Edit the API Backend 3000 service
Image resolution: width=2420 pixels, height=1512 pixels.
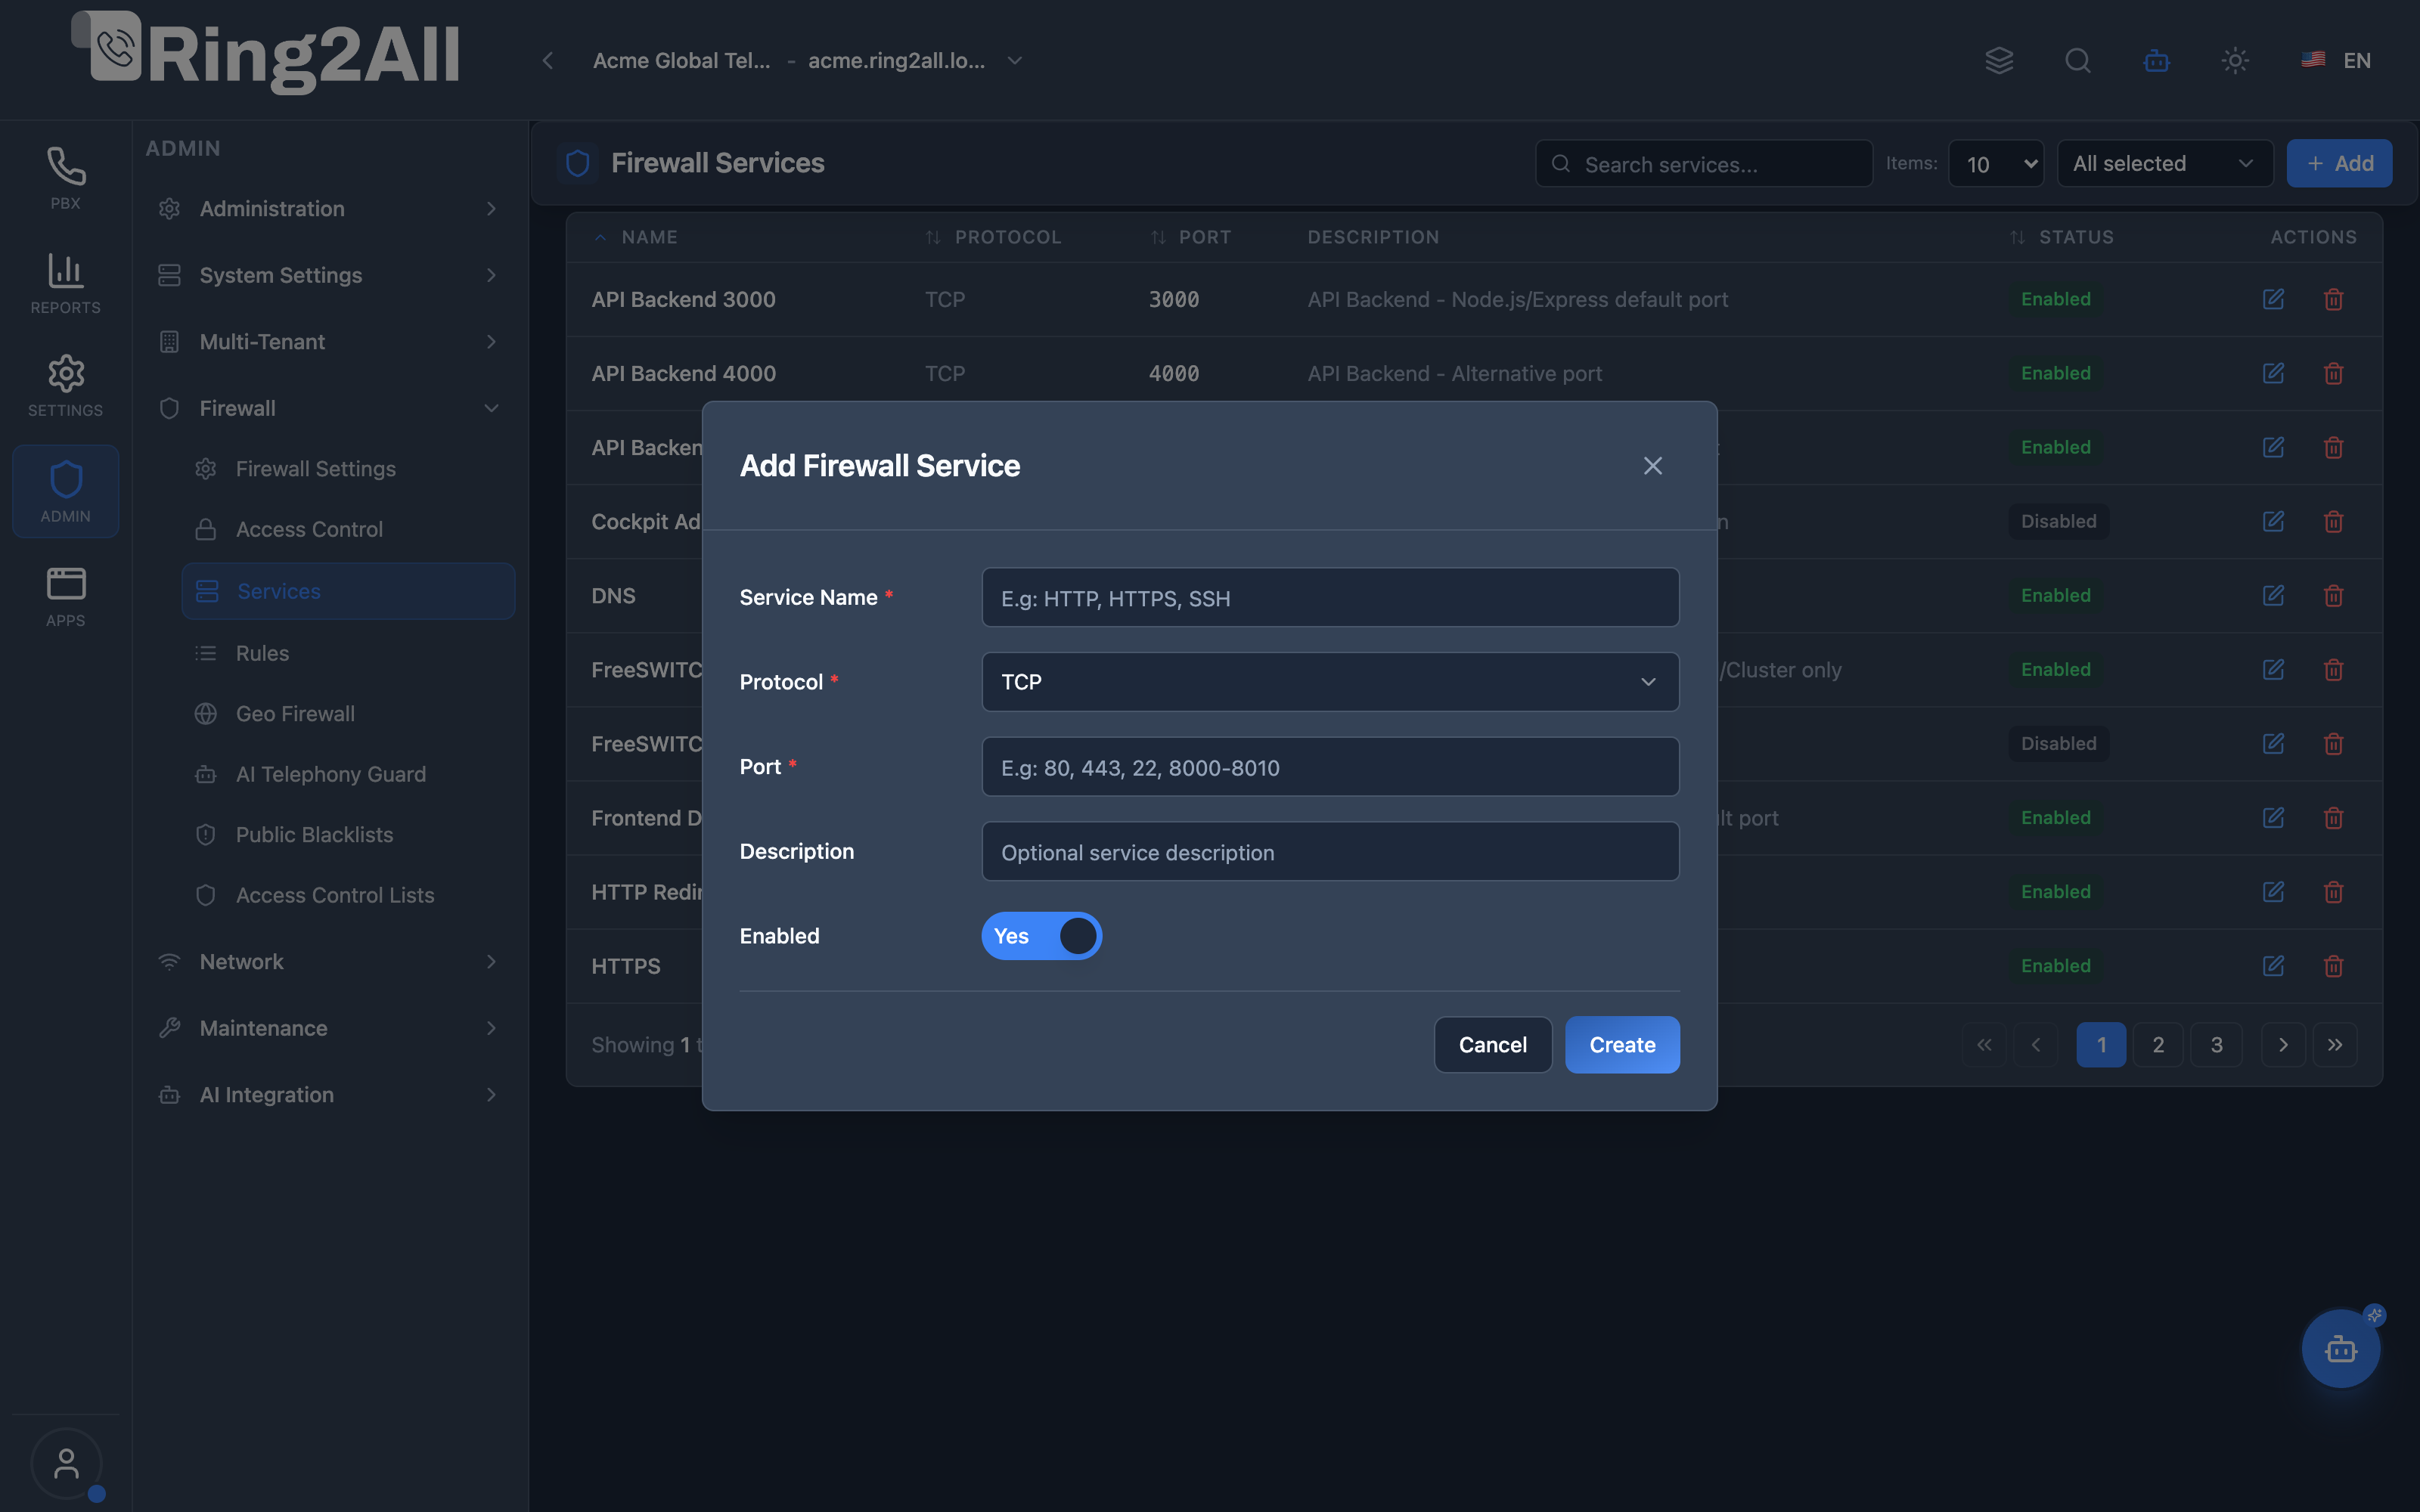[2273, 299]
